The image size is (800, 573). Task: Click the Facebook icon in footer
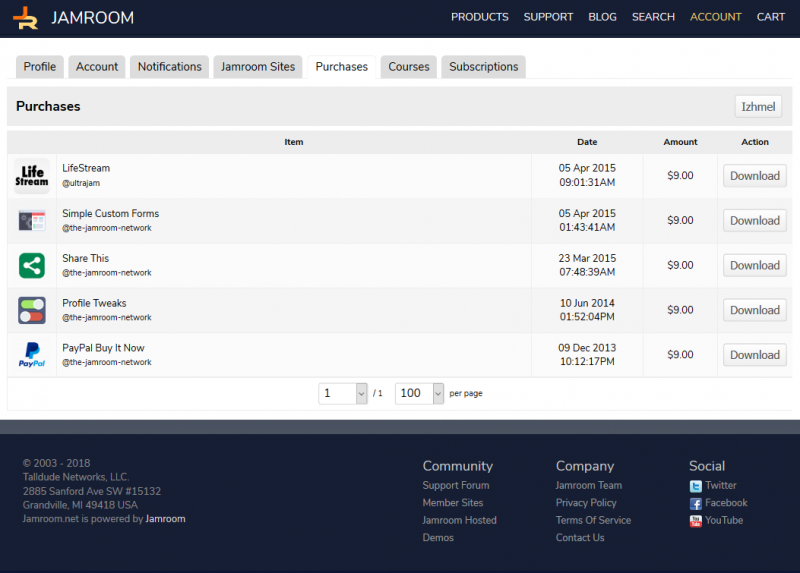click(696, 504)
